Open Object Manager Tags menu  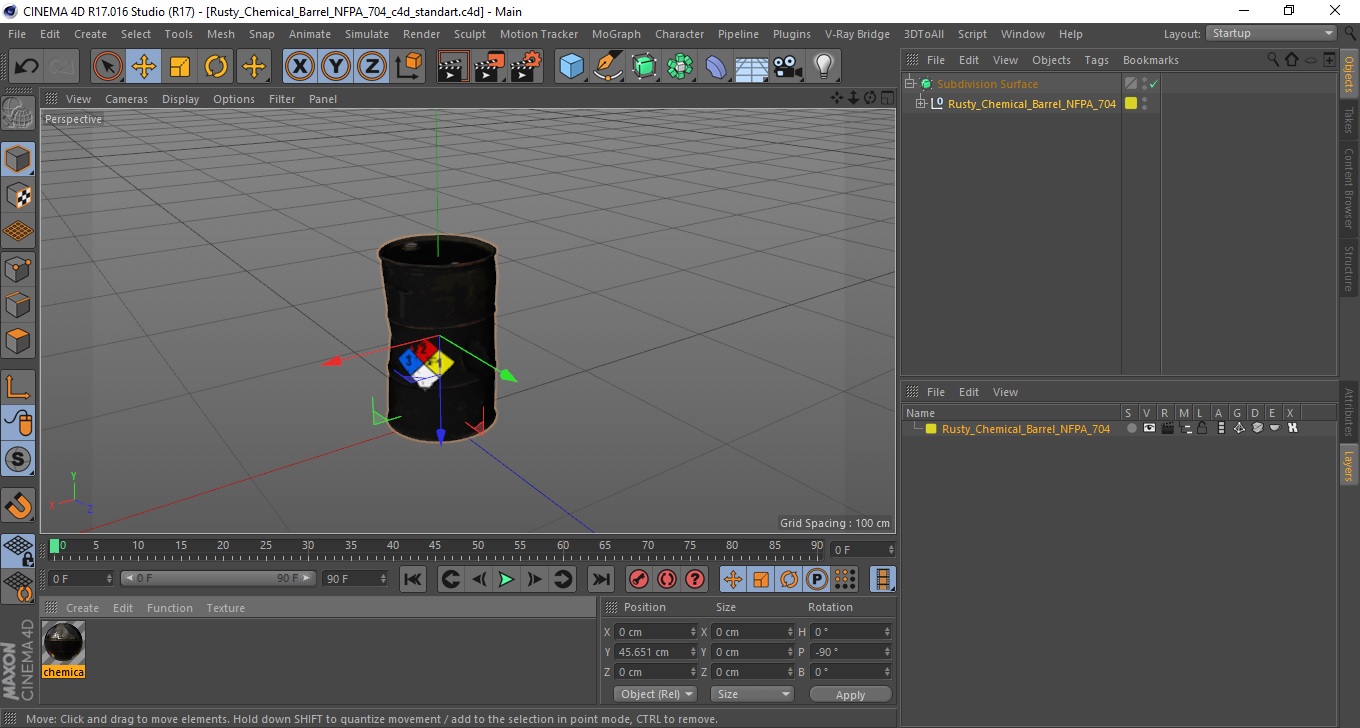pyautogui.click(x=1096, y=60)
